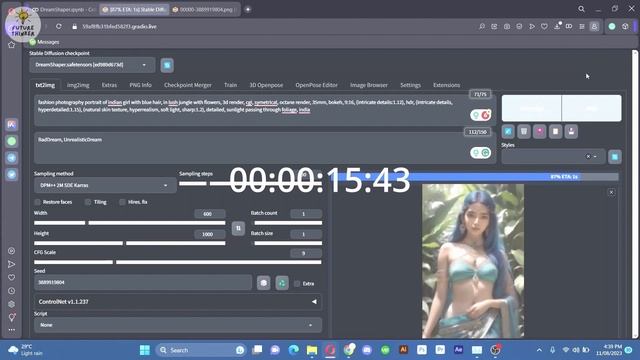640x360 pixels.
Task: Save style using the floppy disk icon
Action: pos(571,131)
